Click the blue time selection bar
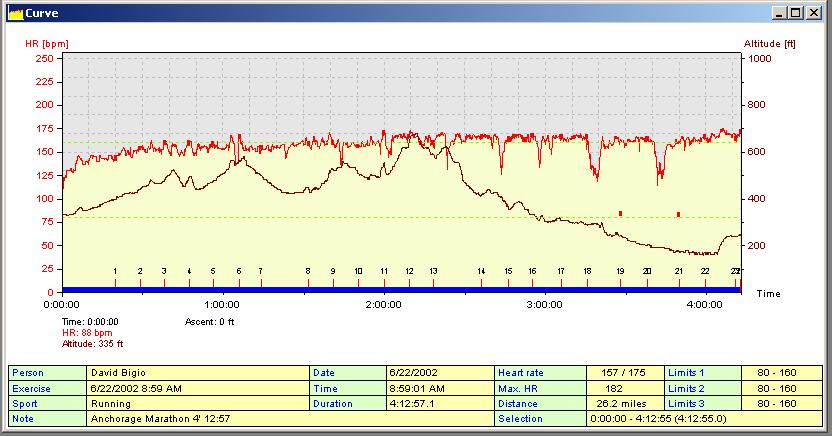Image resolution: width=832 pixels, height=436 pixels. [x=400, y=290]
